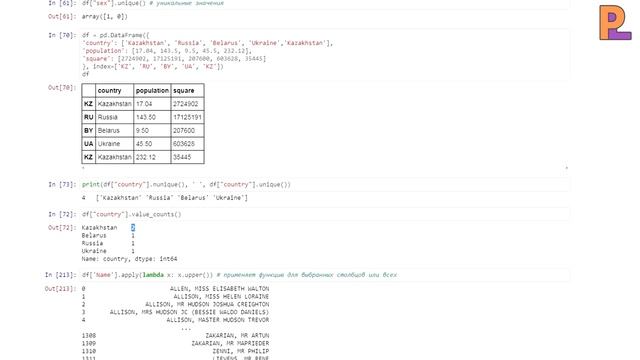Click the Out[213]: output prompt

(60, 289)
